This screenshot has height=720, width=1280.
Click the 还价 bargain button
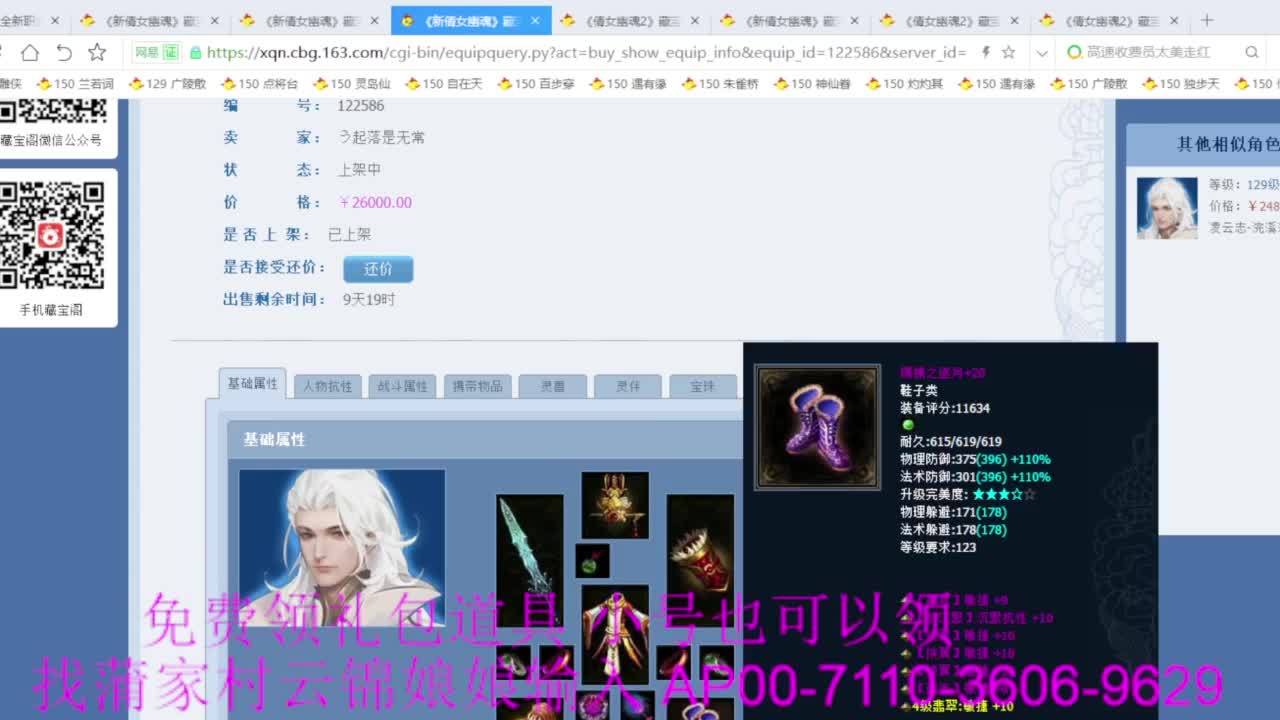coord(378,268)
